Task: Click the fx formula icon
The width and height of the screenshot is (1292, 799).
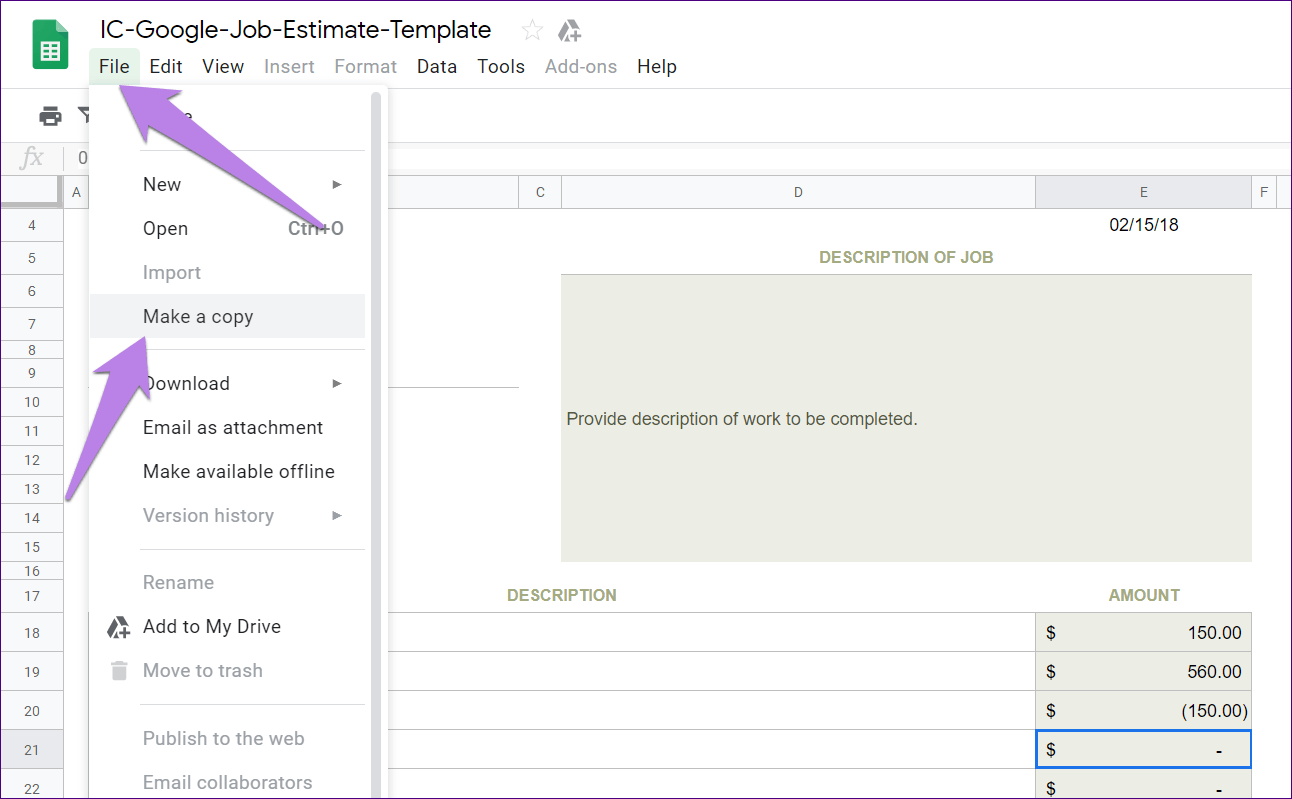Action: coord(32,158)
